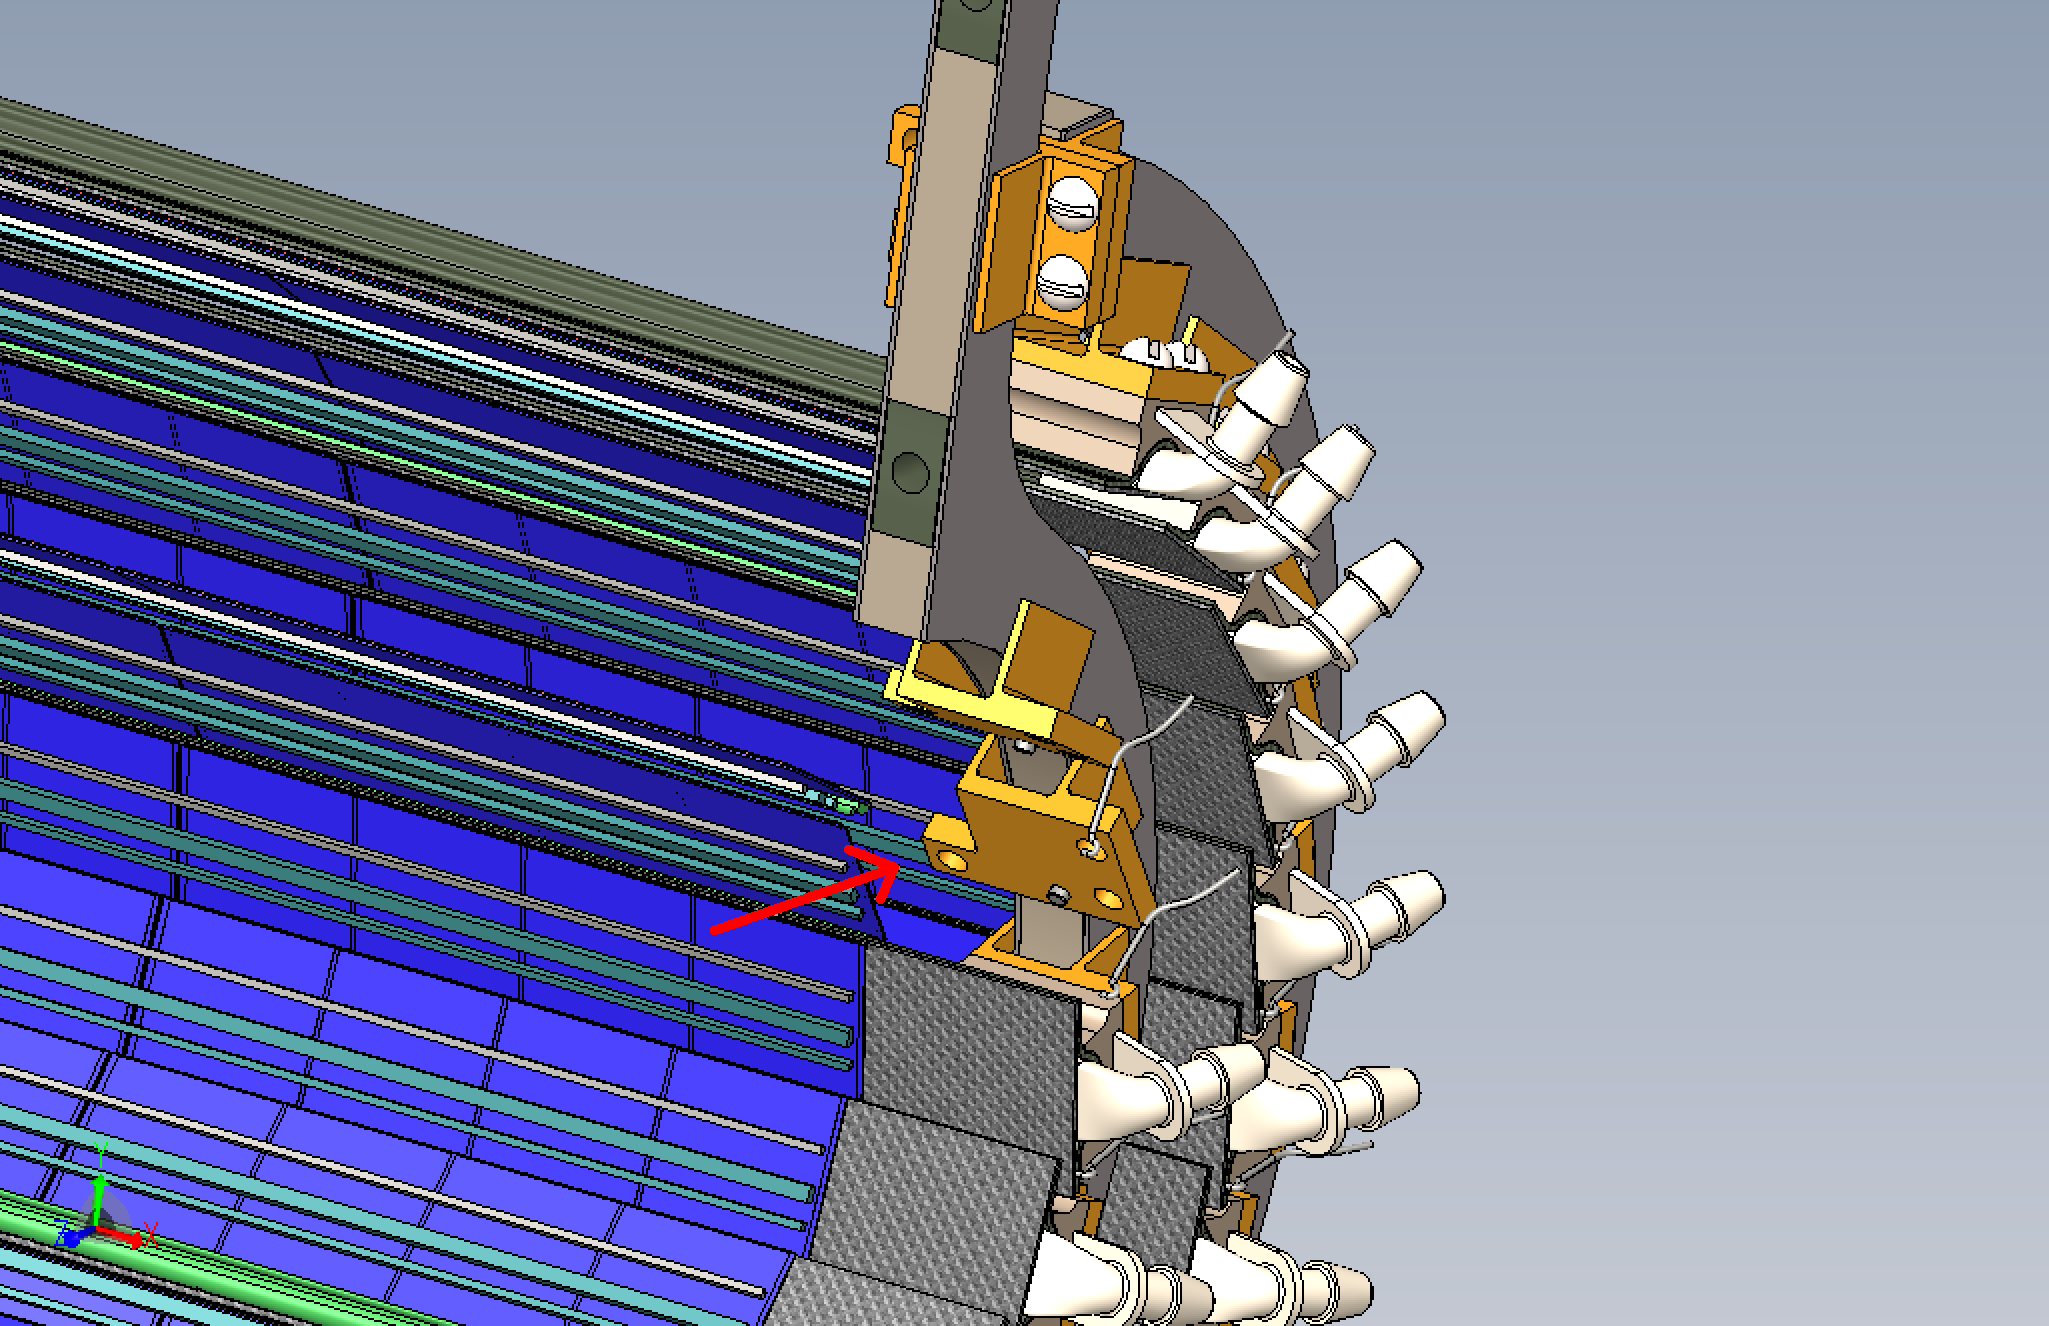Select the lower slotted screw on orange bracket
Screen dimensions: 2049x1326
pos(1060,285)
